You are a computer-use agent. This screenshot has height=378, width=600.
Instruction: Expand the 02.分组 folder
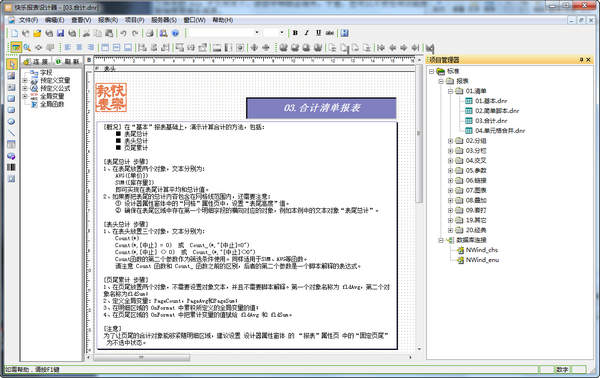tap(450, 141)
